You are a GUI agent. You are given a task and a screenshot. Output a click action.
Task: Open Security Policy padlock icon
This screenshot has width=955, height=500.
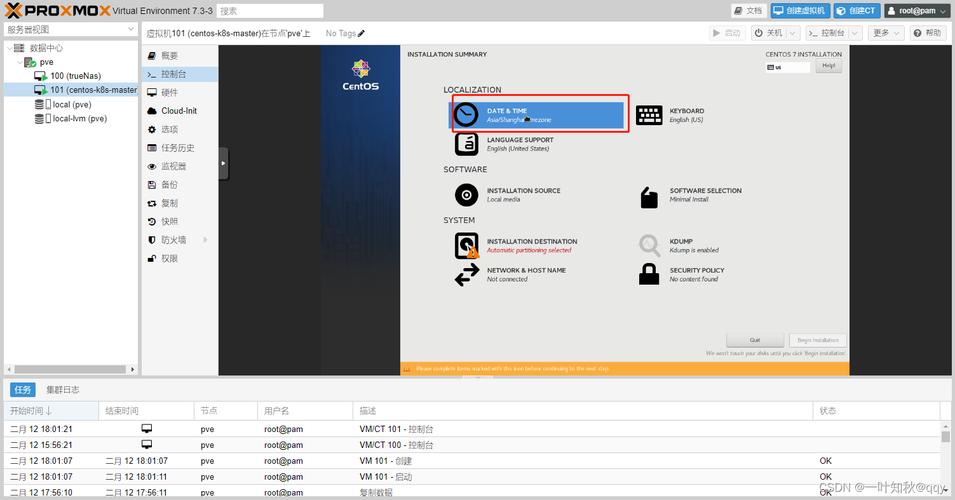[x=649, y=274]
